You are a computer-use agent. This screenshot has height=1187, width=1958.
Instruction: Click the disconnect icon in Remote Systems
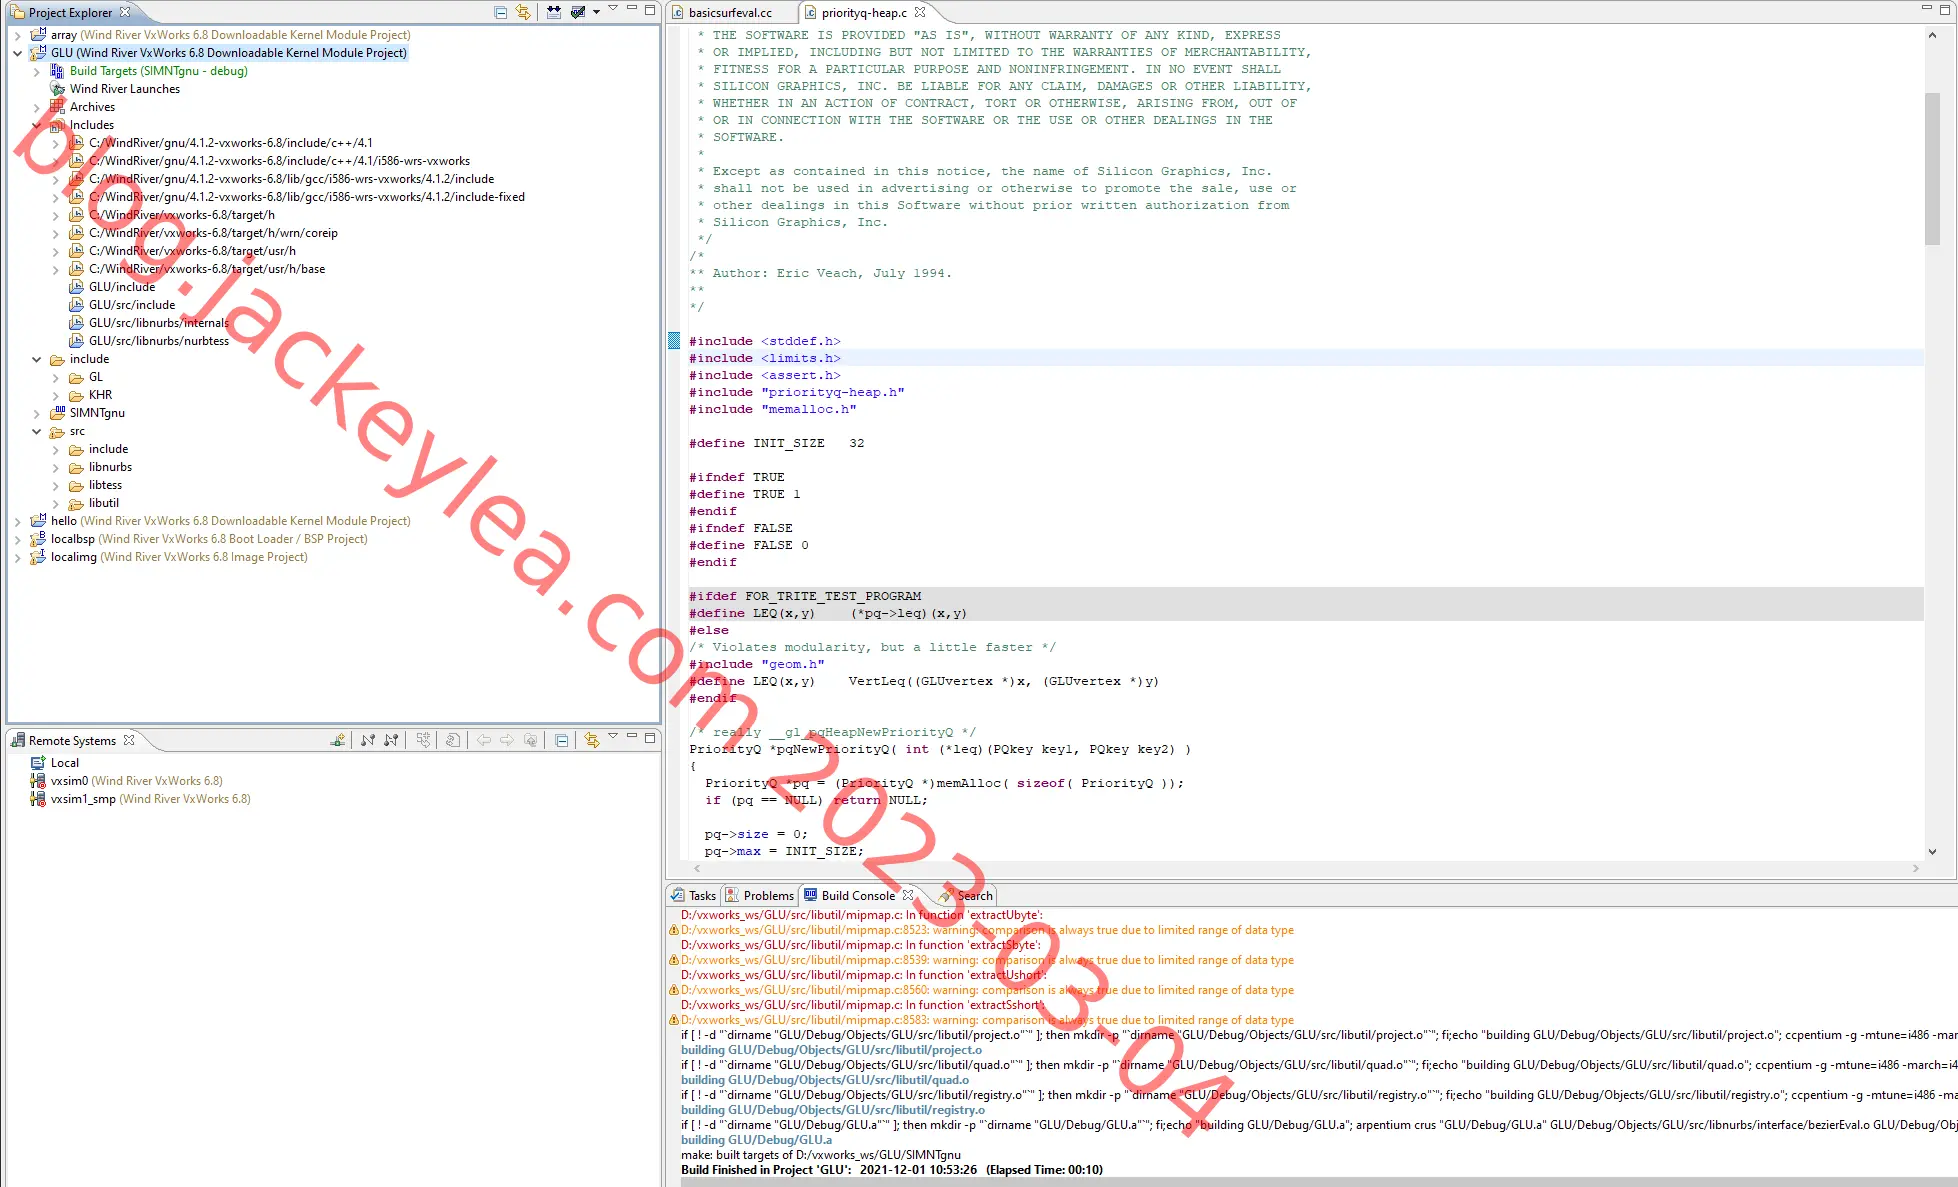click(x=391, y=740)
